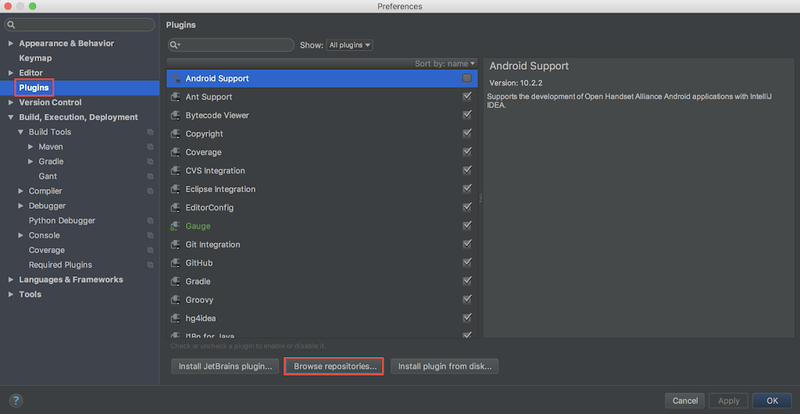
Task: Click the Git Integration plugin icon
Action: 176,245
